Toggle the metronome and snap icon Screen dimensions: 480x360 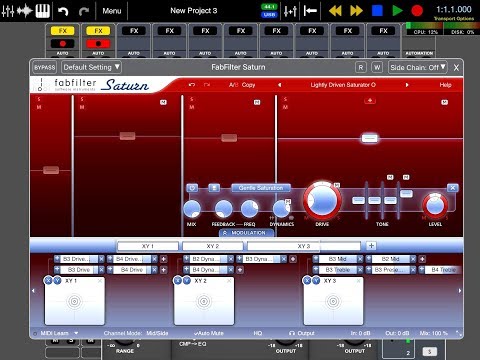[x=290, y=11]
